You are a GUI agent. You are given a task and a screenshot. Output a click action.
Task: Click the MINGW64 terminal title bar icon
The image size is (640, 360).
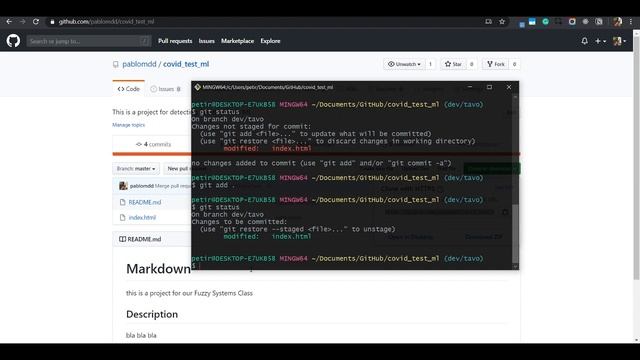(x=197, y=87)
